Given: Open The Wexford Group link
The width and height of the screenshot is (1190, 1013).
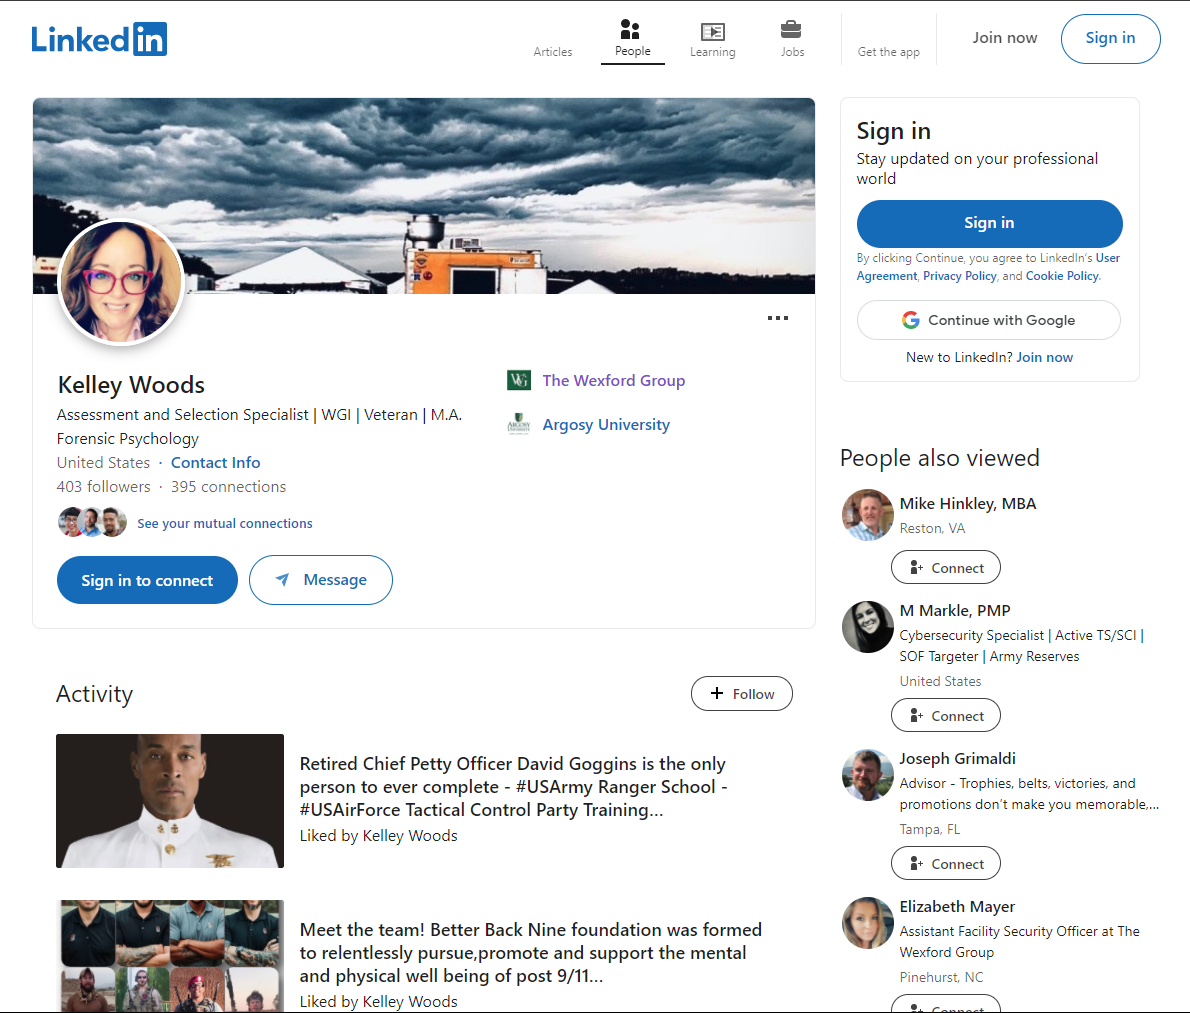Looking at the screenshot, I should [x=613, y=380].
